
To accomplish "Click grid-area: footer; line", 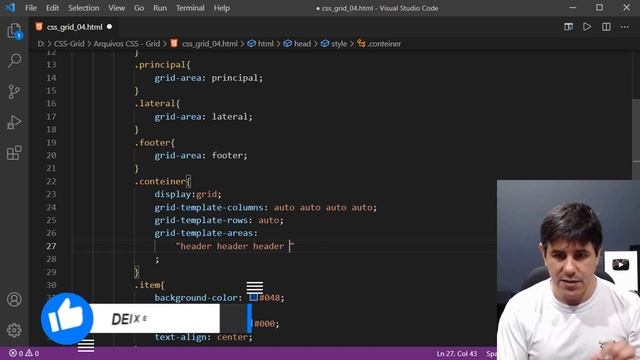I will (x=200, y=156).
